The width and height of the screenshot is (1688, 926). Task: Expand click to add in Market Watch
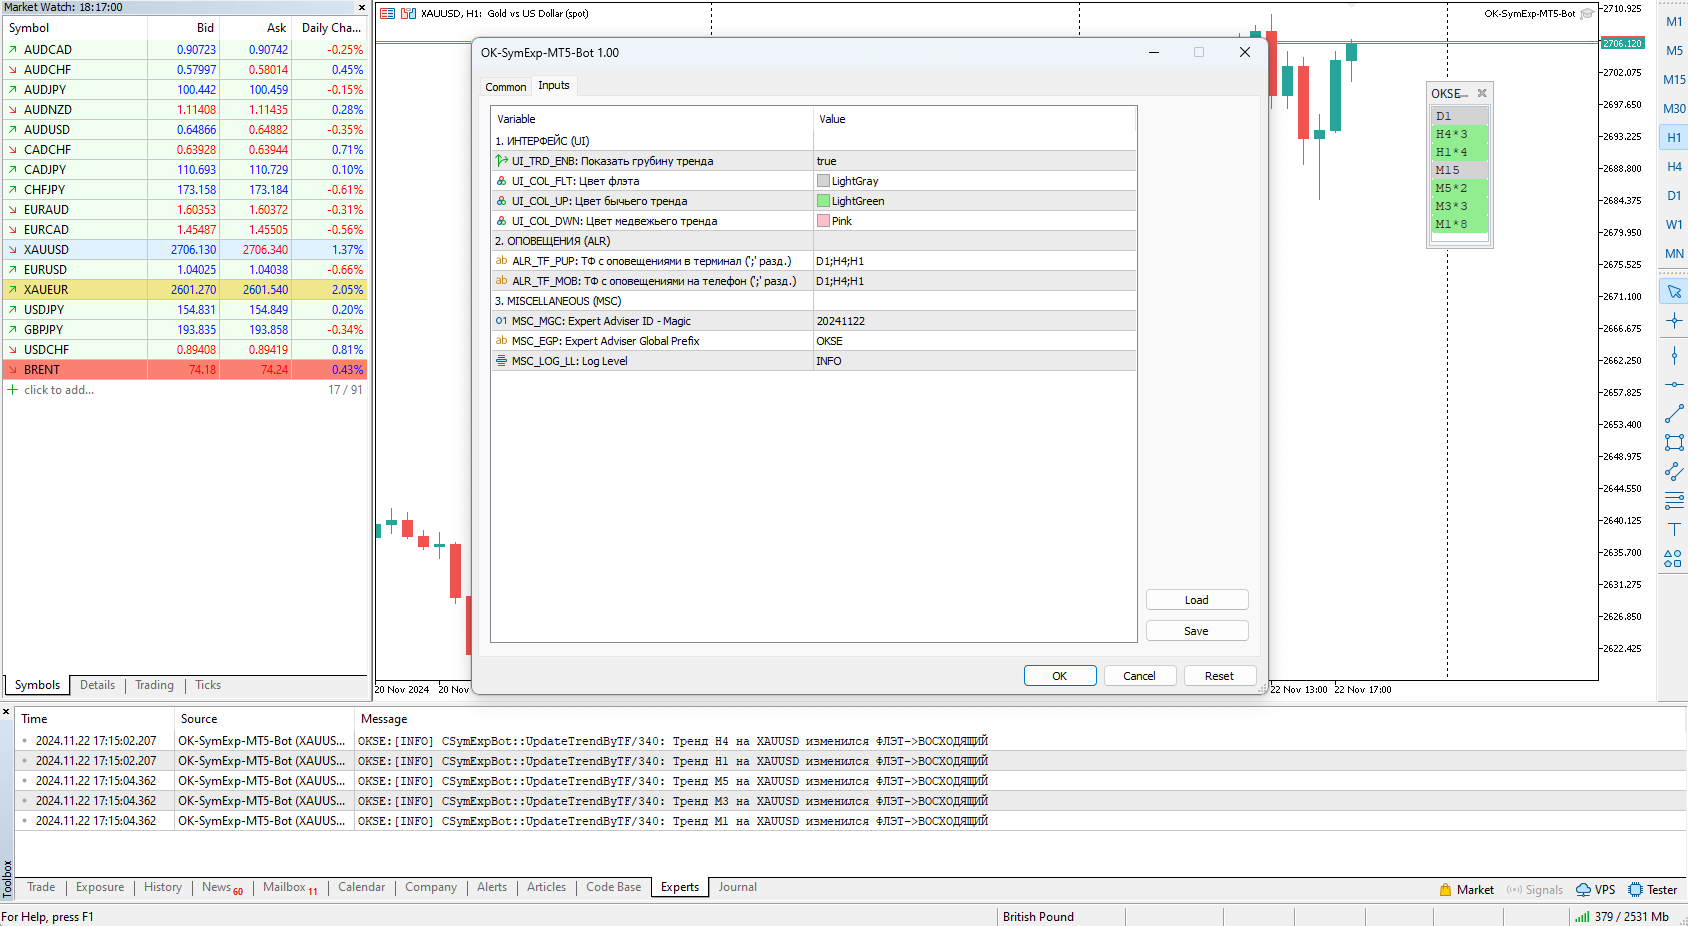pos(55,389)
